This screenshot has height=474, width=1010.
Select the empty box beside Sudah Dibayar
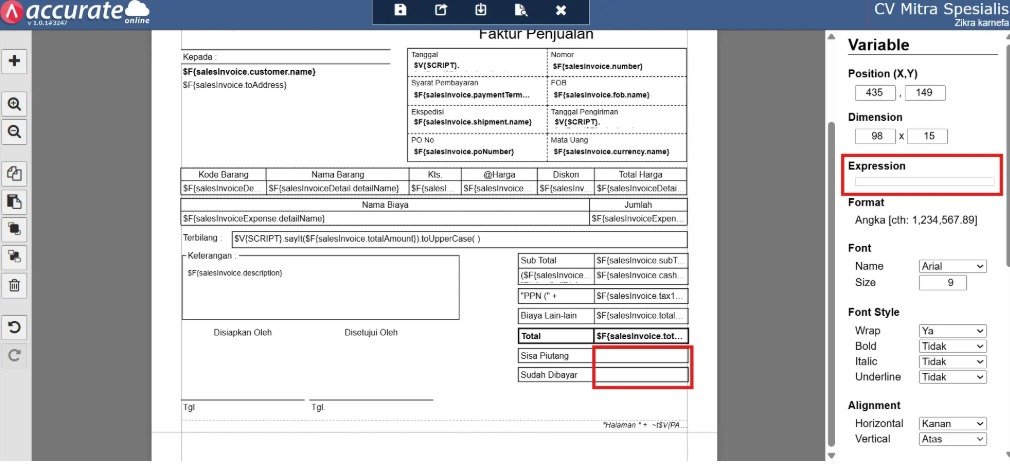[x=642, y=375]
